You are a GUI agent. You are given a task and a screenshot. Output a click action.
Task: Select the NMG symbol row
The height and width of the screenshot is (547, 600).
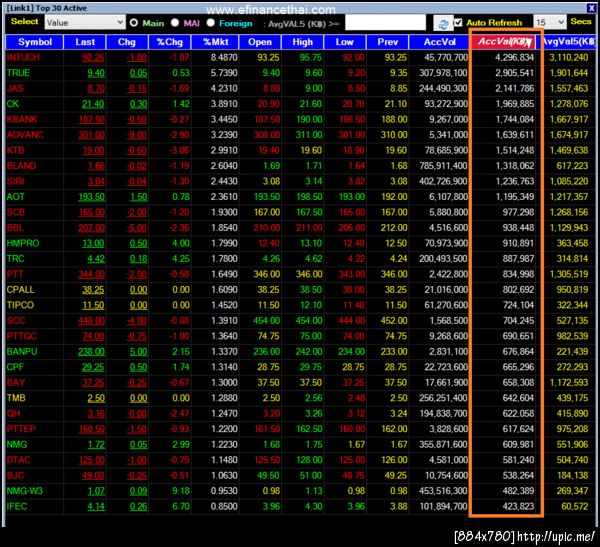pos(17,444)
